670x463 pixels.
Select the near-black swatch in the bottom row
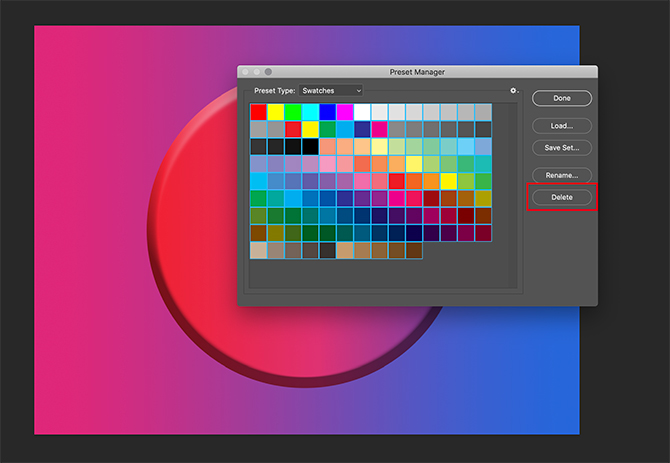tap(328, 250)
